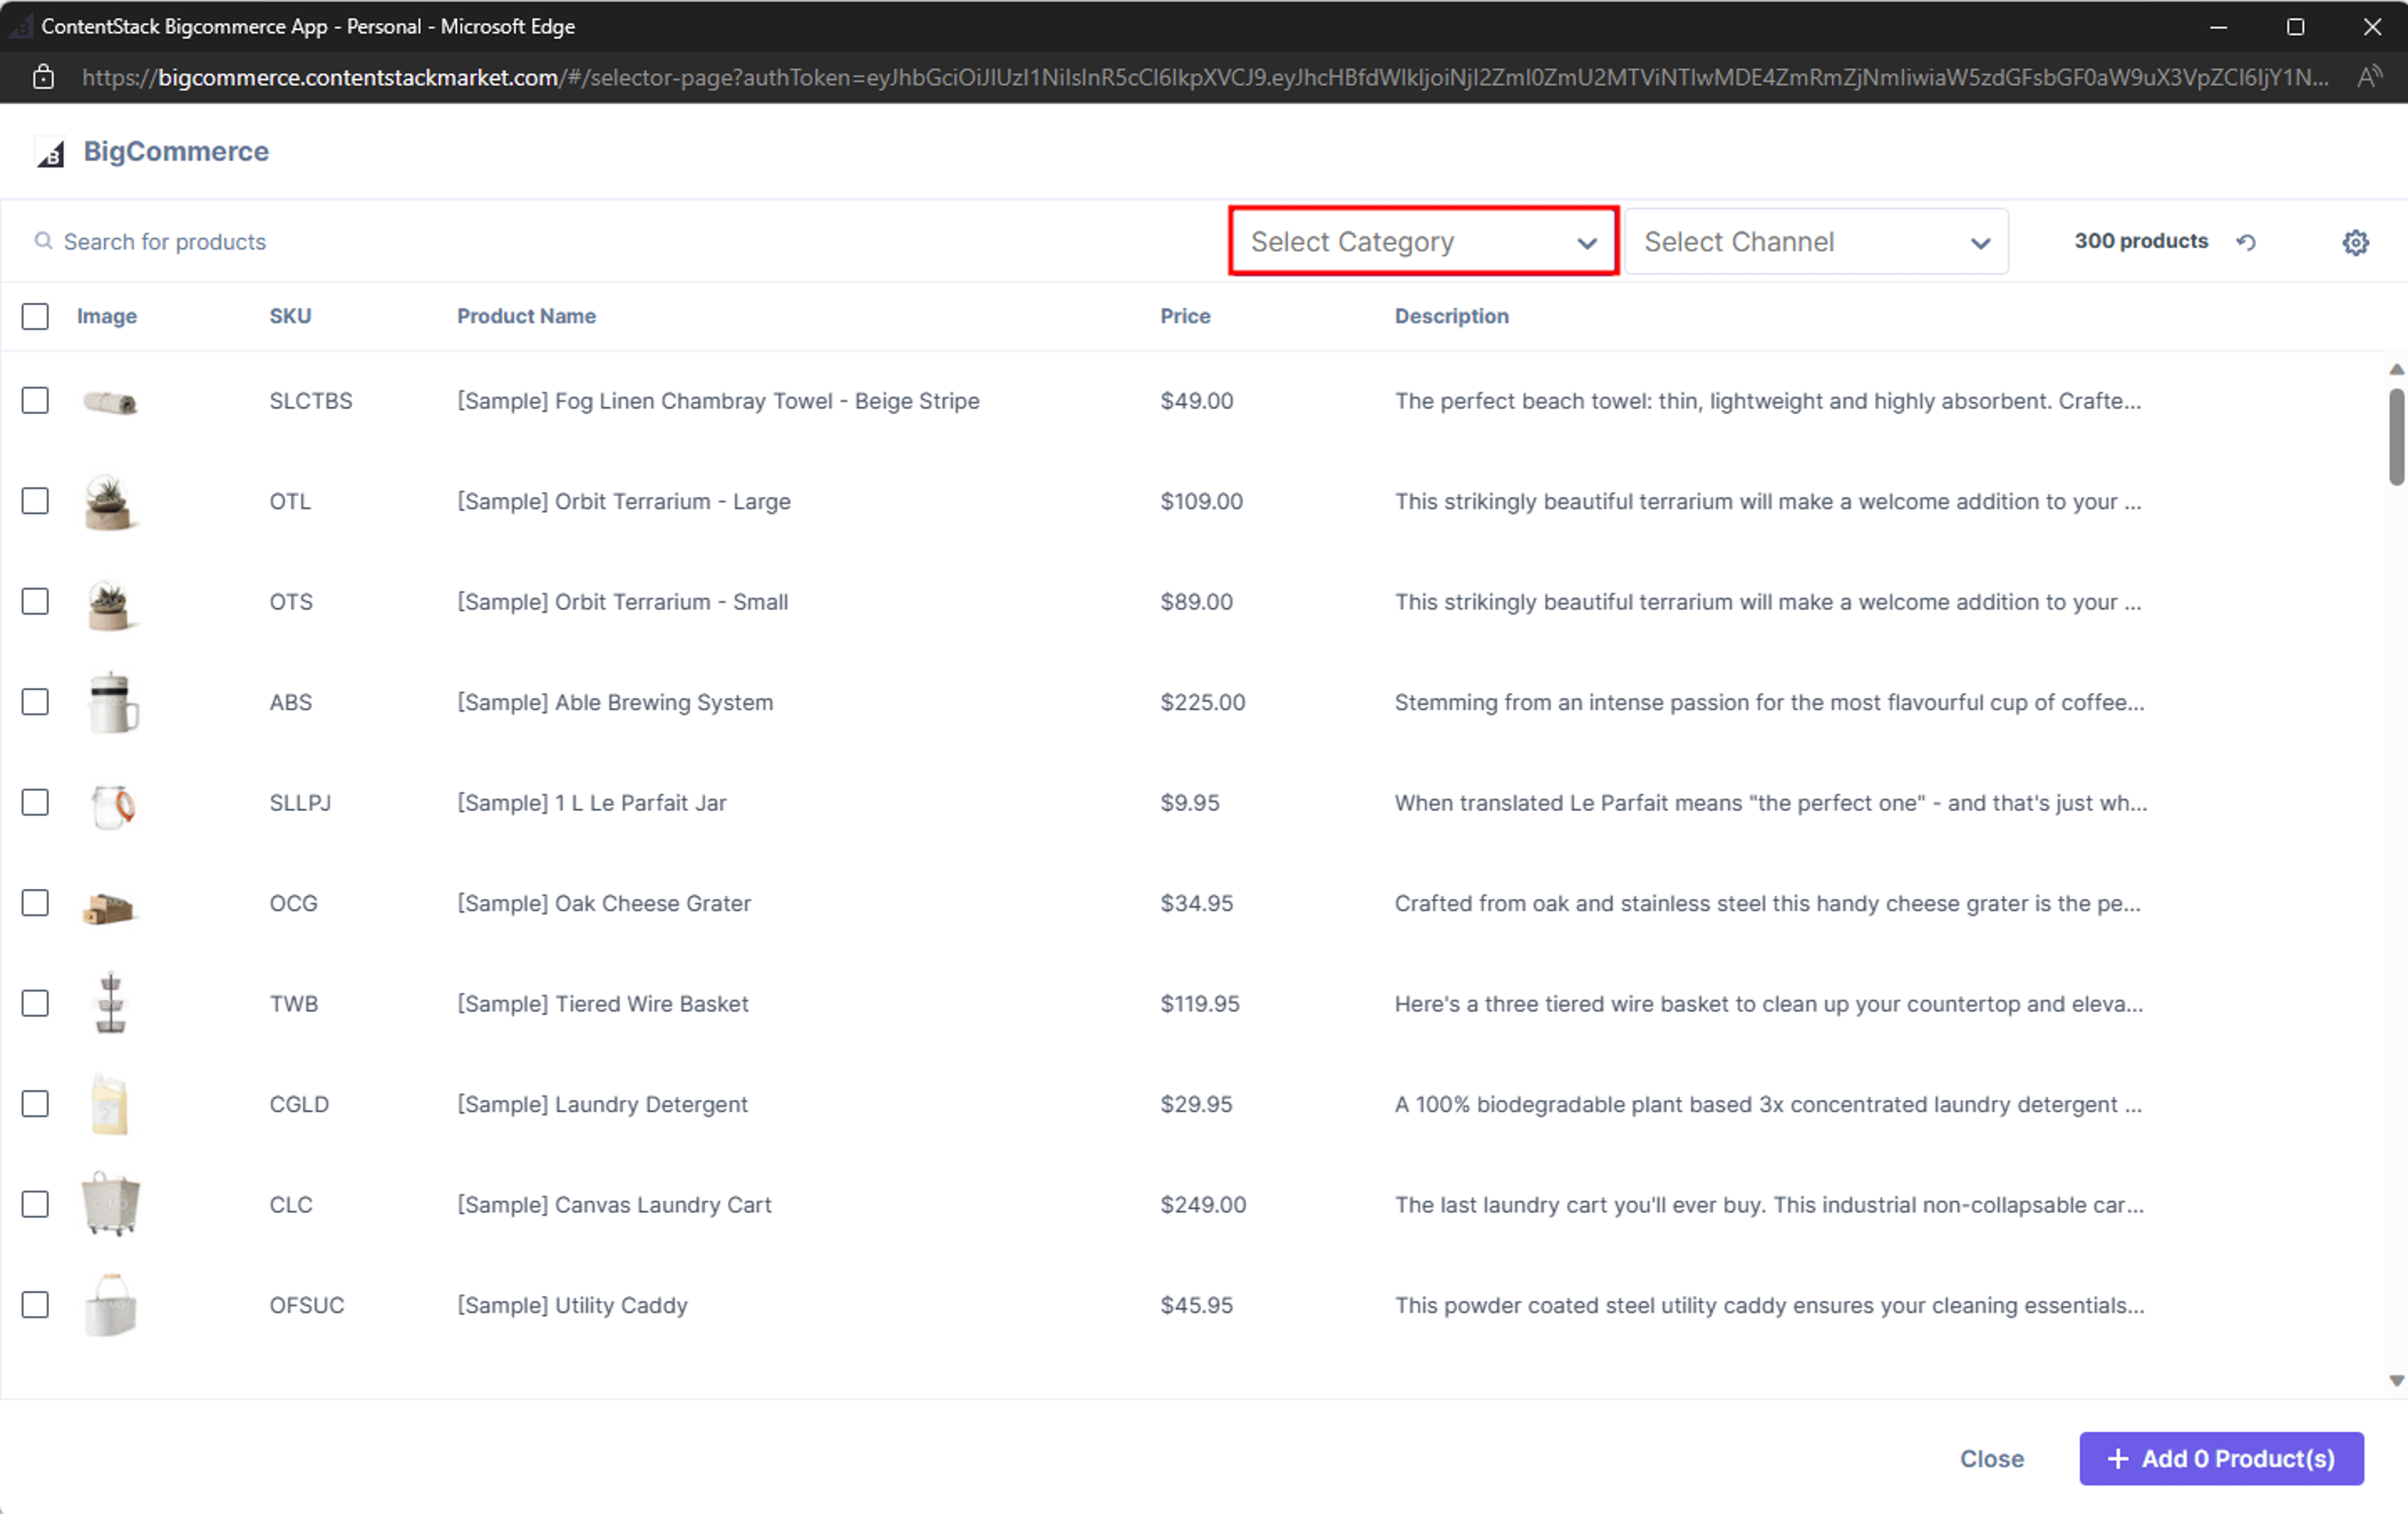Click scrollbar down arrow in product list
Viewport: 2408px width, 1514px height.
coord(2396,1380)
